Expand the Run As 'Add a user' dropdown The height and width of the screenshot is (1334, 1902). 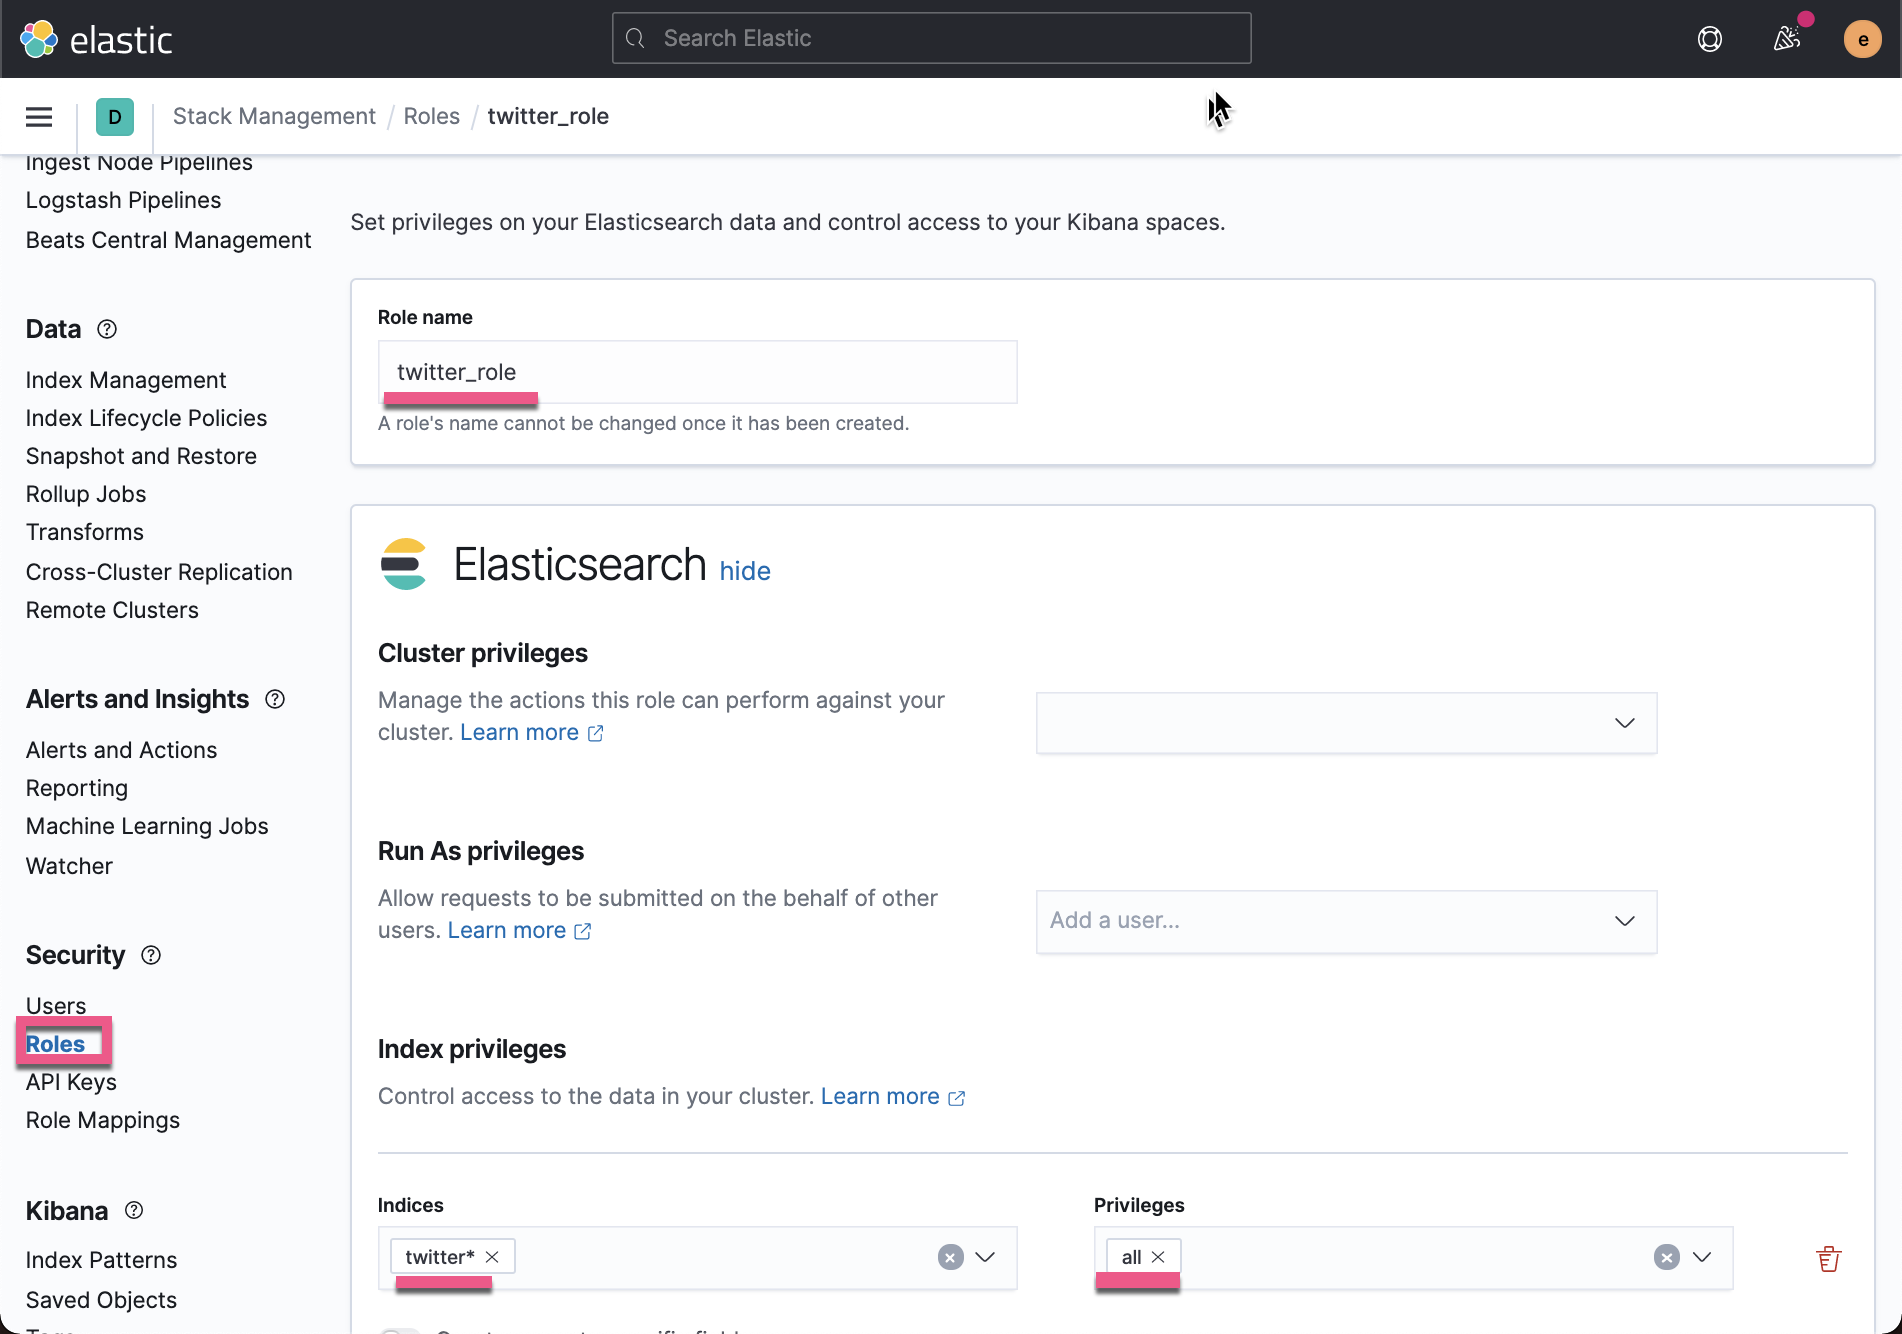coord(1624,921)
